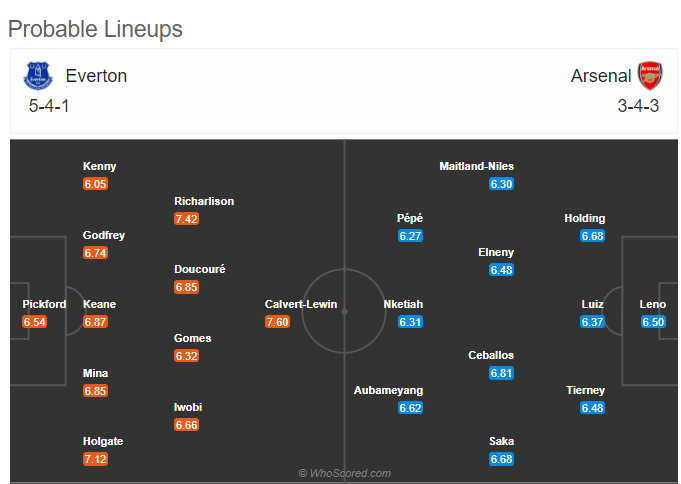Open the Arsenal team name link

tap(601, 76)
